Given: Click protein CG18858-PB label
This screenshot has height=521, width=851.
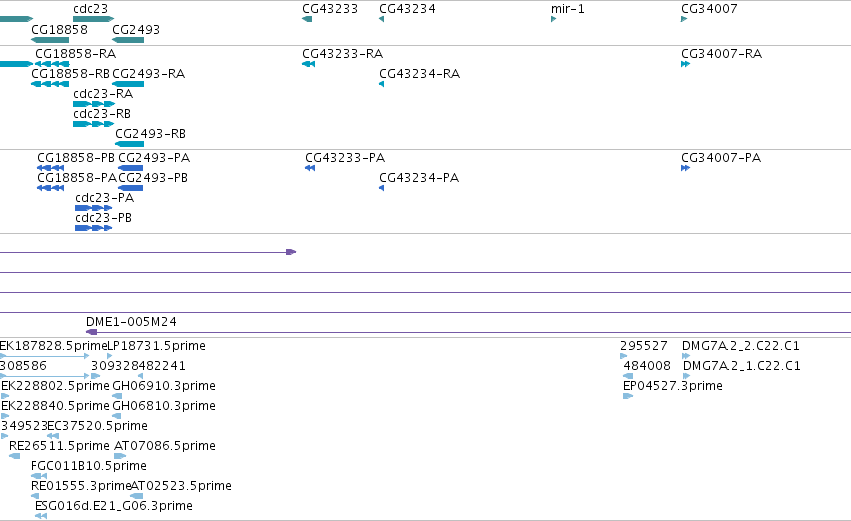Looking at the screenshot, I should pos(76,158).
